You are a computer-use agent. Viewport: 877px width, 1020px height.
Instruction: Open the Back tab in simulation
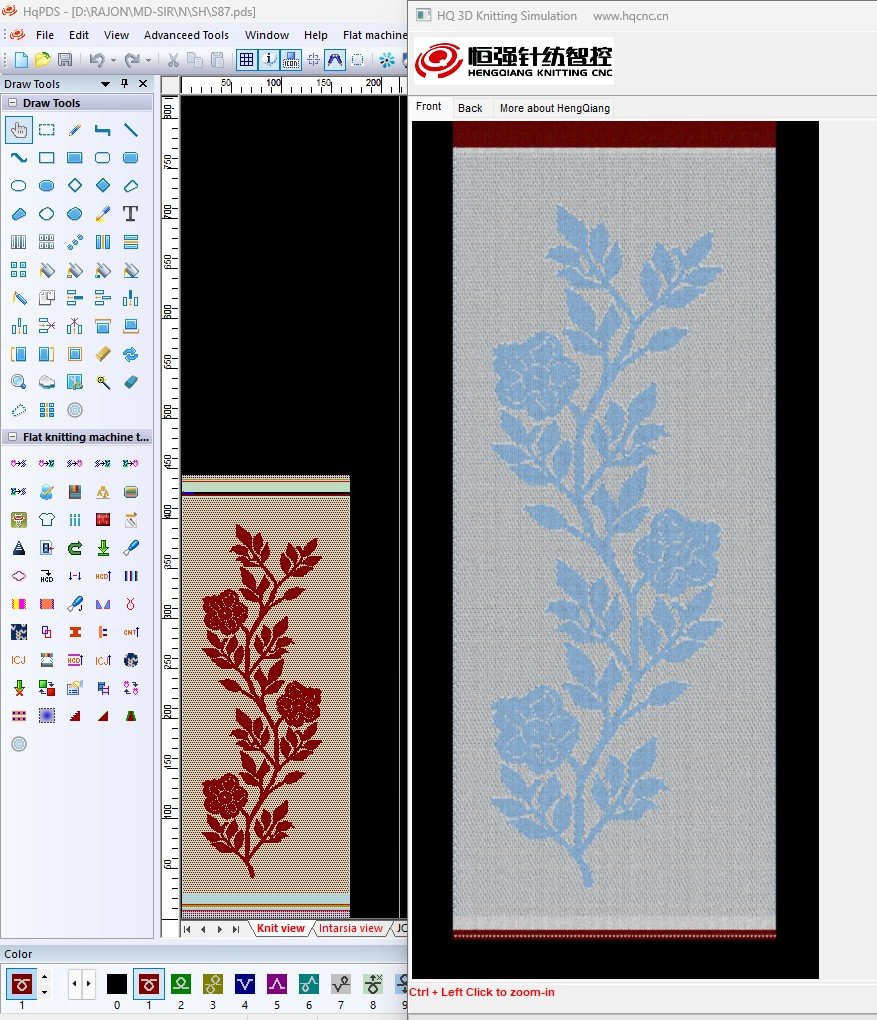470,108
